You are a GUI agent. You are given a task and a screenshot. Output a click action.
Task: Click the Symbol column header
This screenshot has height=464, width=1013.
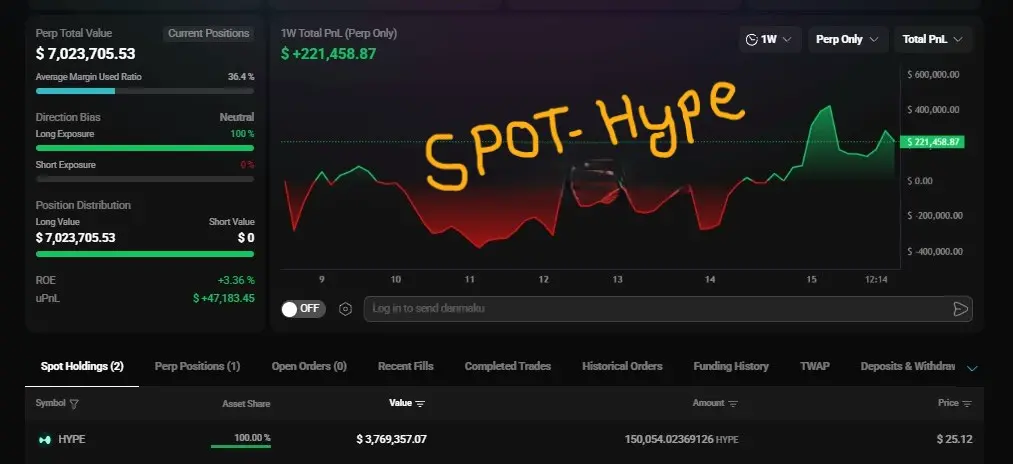(x=50, y=403)
